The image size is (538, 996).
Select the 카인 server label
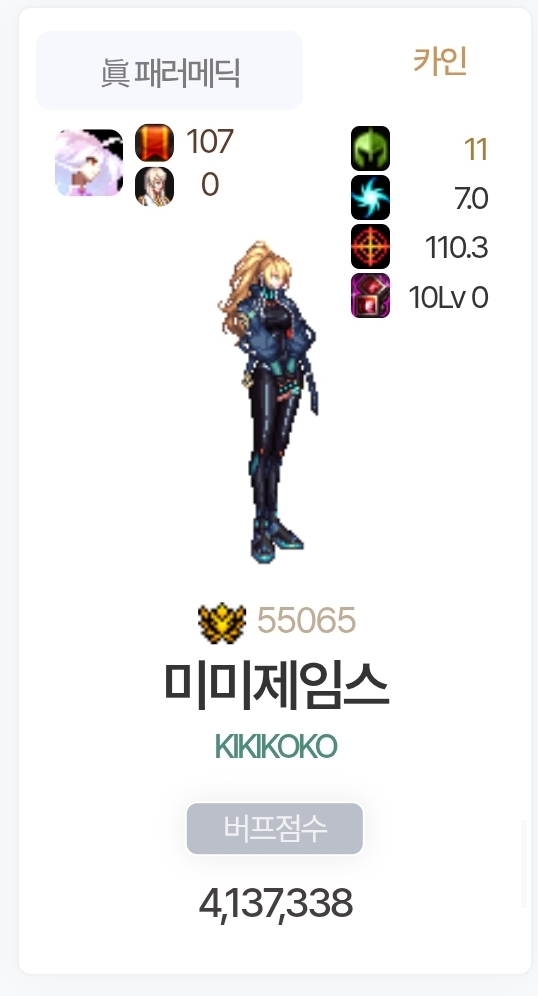[440, 62]
